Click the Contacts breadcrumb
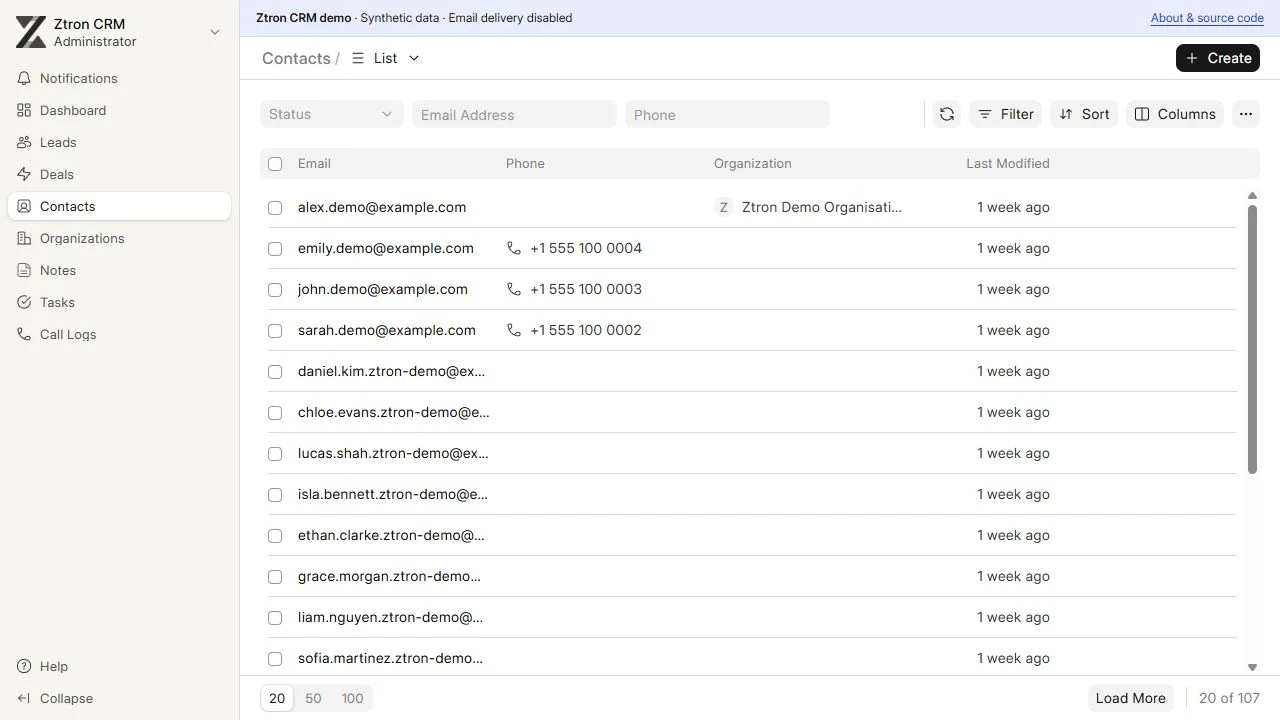 (x=296, y=58)
